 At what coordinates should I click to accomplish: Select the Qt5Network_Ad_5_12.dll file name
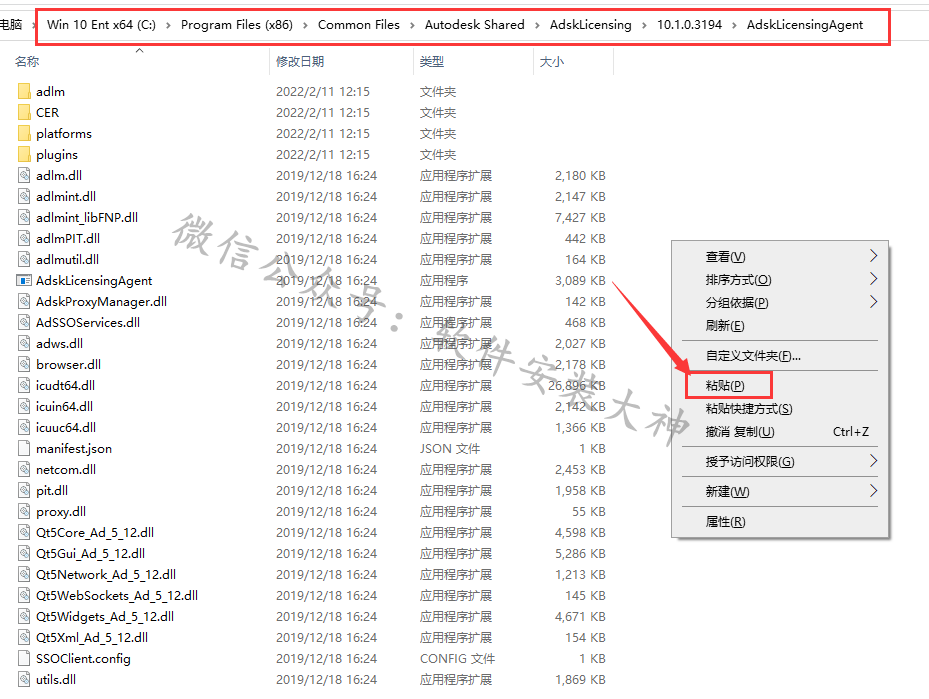(106, 575)
